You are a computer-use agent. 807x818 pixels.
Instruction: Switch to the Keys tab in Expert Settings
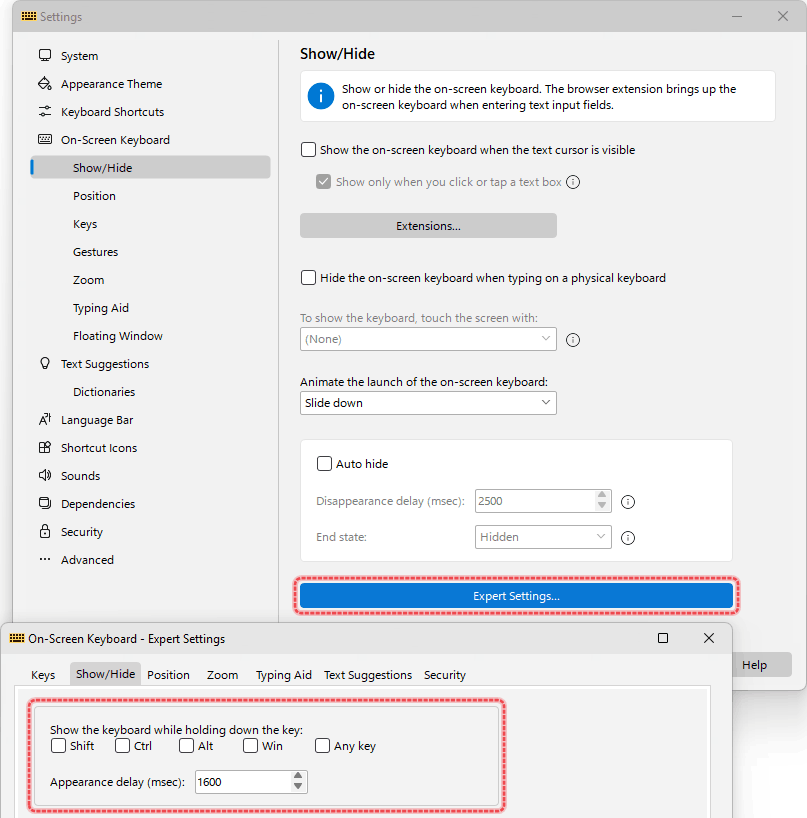(43, 675)
